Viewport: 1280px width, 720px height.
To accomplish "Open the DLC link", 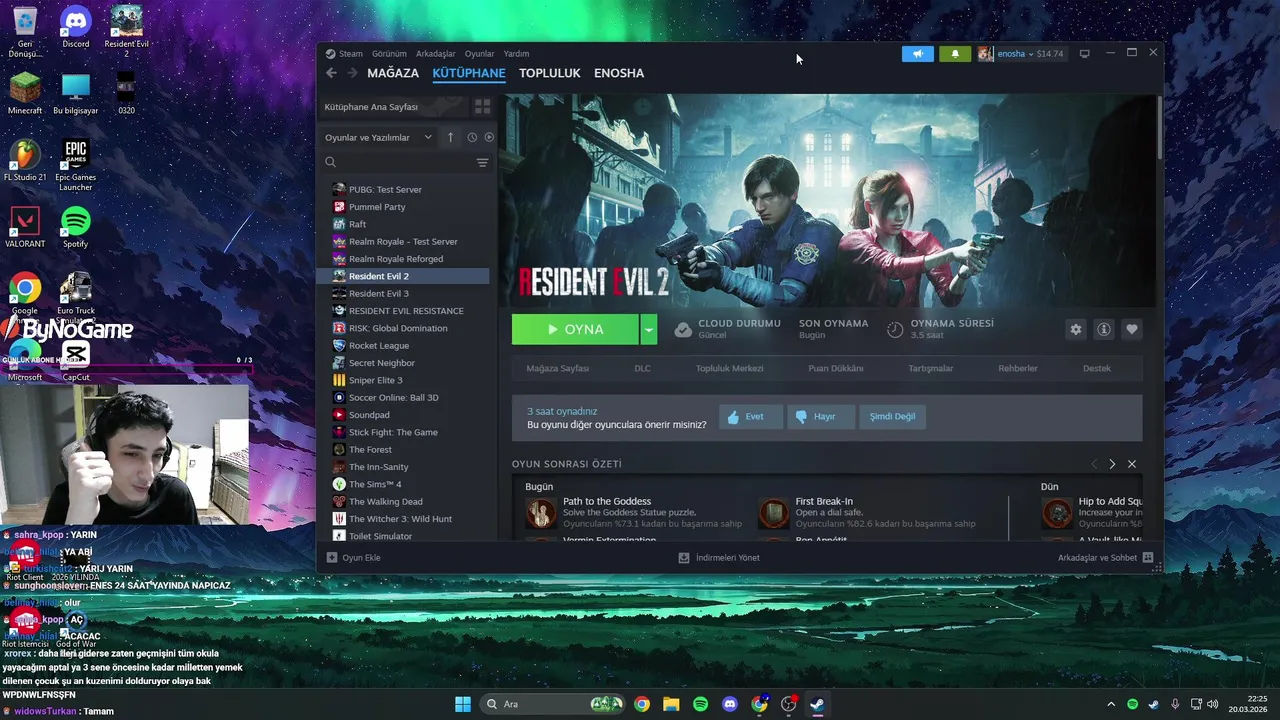I will point(642,368).
